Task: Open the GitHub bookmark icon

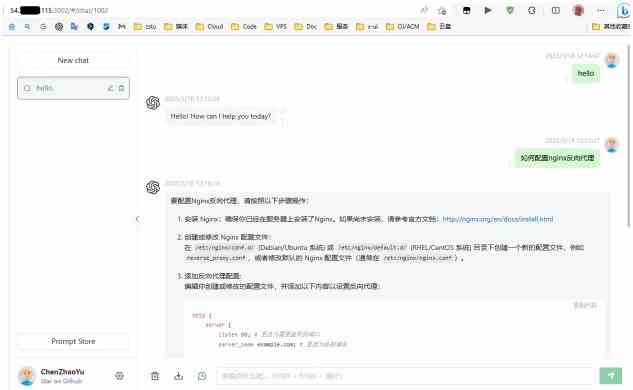Action: [x=90, y=27]
